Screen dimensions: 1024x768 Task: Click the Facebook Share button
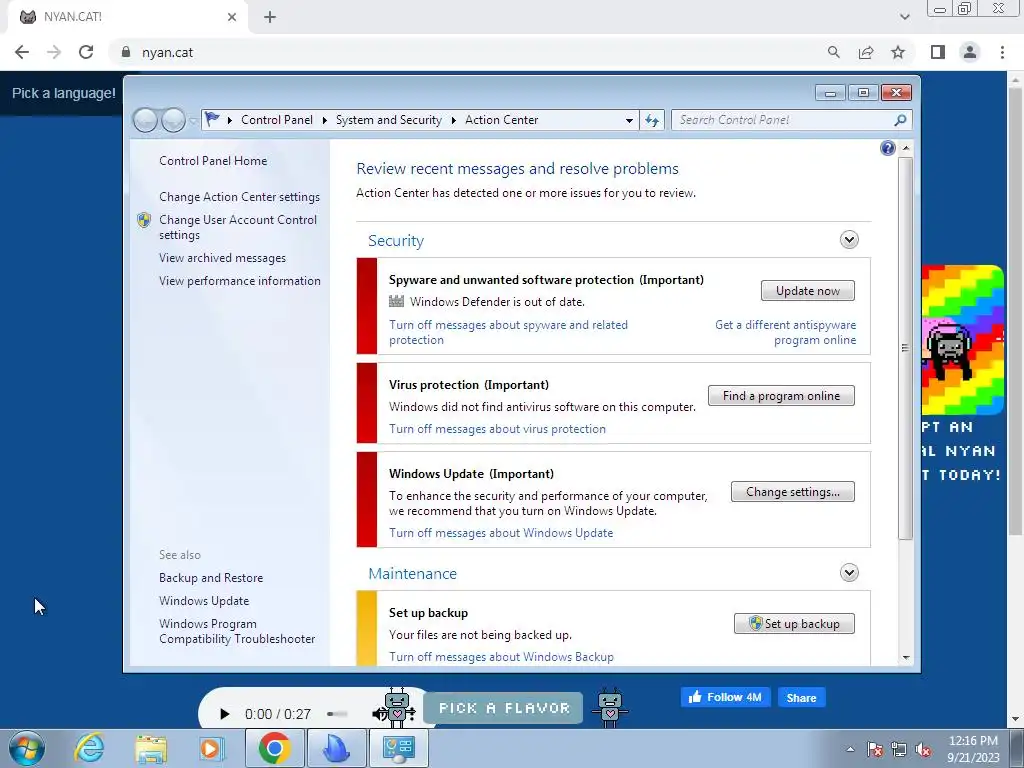[801, 697]
